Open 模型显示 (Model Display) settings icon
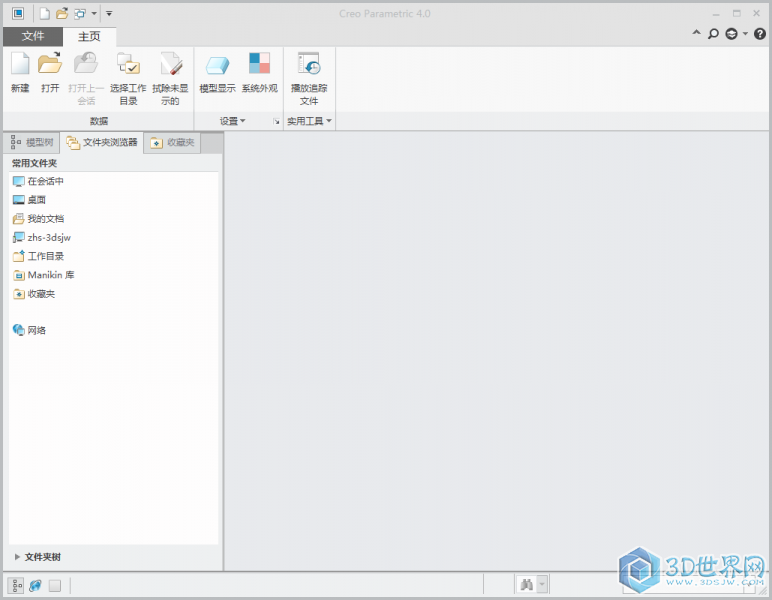Screen dimensions: 772x600 tap(217, 65)
